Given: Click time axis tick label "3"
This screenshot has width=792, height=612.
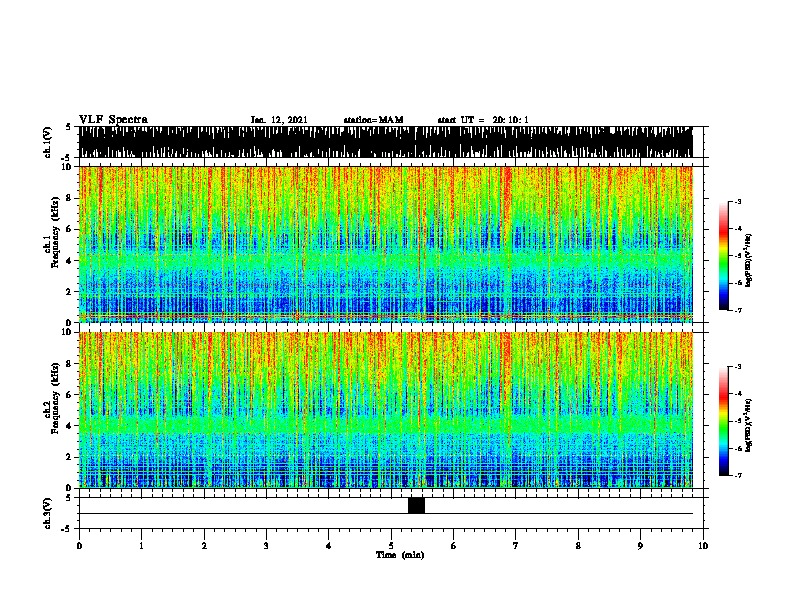Looking at the screenshot, I should point(266,546).
